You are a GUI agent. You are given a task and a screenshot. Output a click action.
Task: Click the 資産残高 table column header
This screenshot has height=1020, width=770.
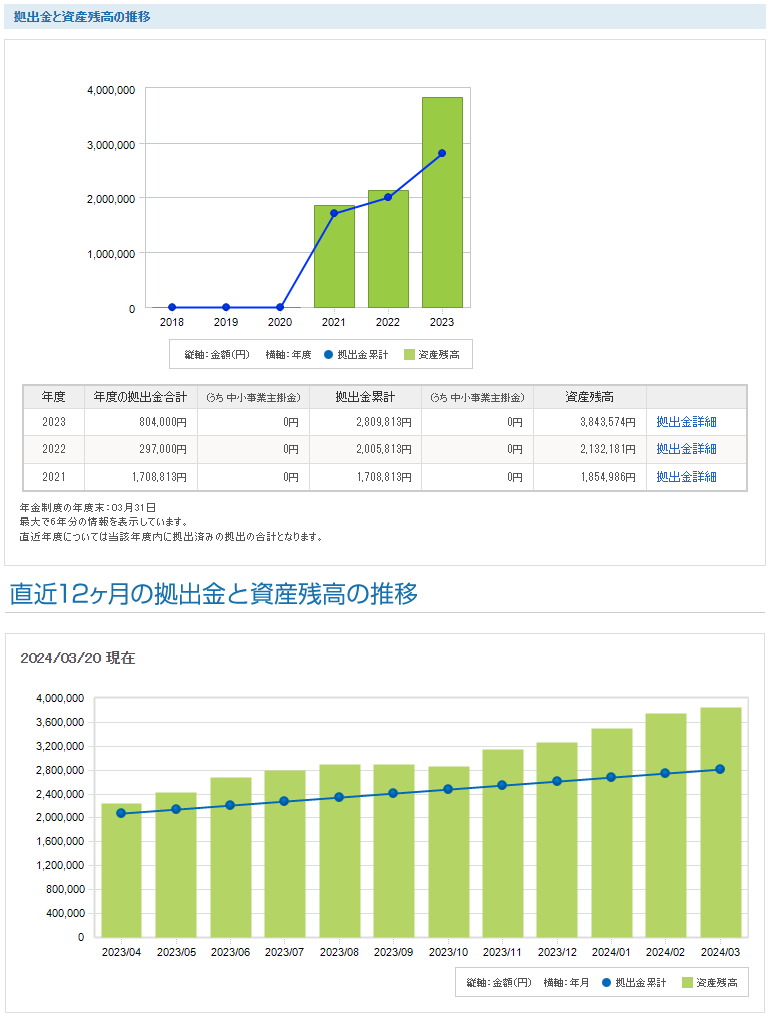(589, 397)
